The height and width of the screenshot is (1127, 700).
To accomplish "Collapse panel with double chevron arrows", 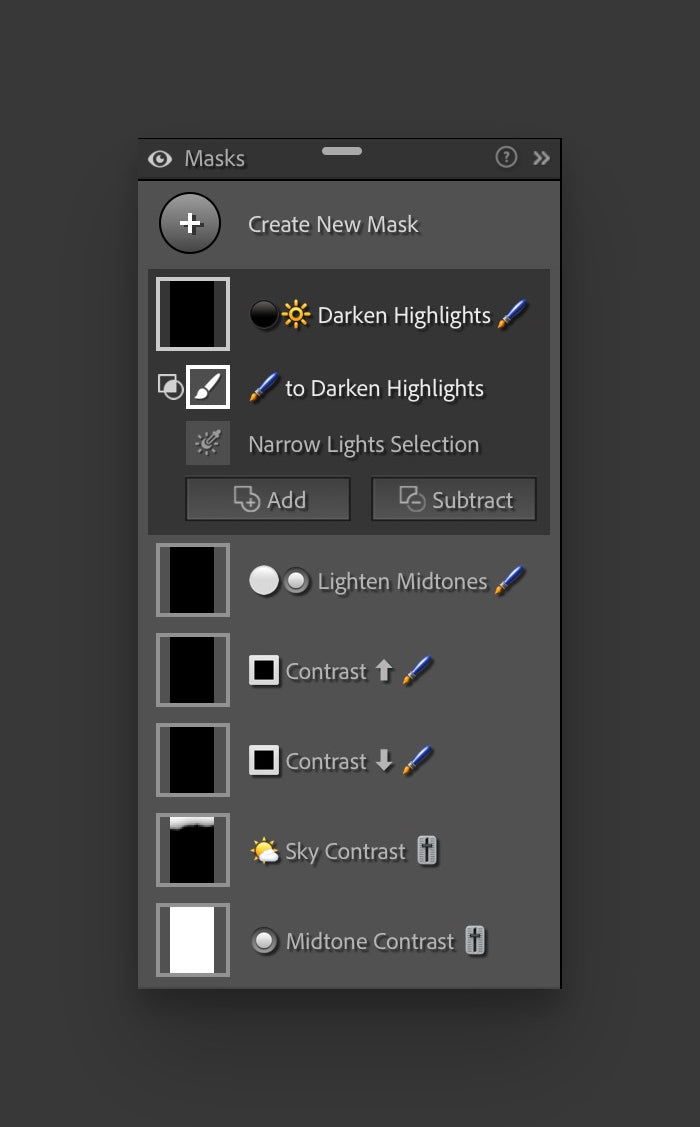I will 541,158.
